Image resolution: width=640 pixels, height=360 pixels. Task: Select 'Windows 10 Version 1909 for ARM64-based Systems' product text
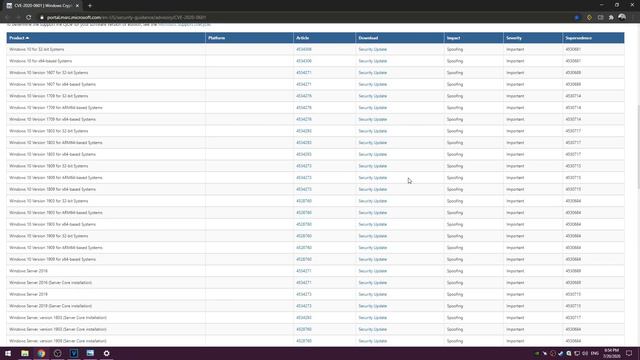point(56,248)
